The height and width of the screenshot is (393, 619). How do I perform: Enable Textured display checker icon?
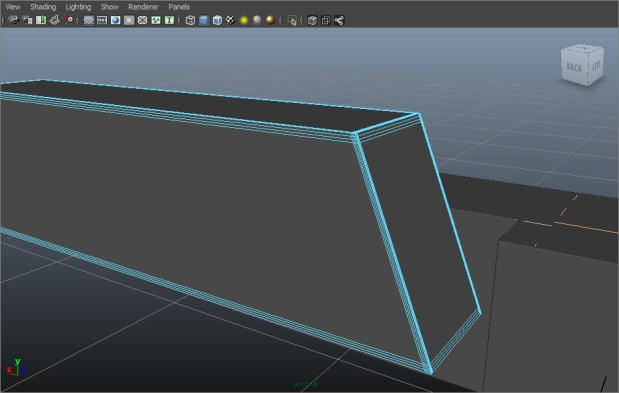(230, 20)
